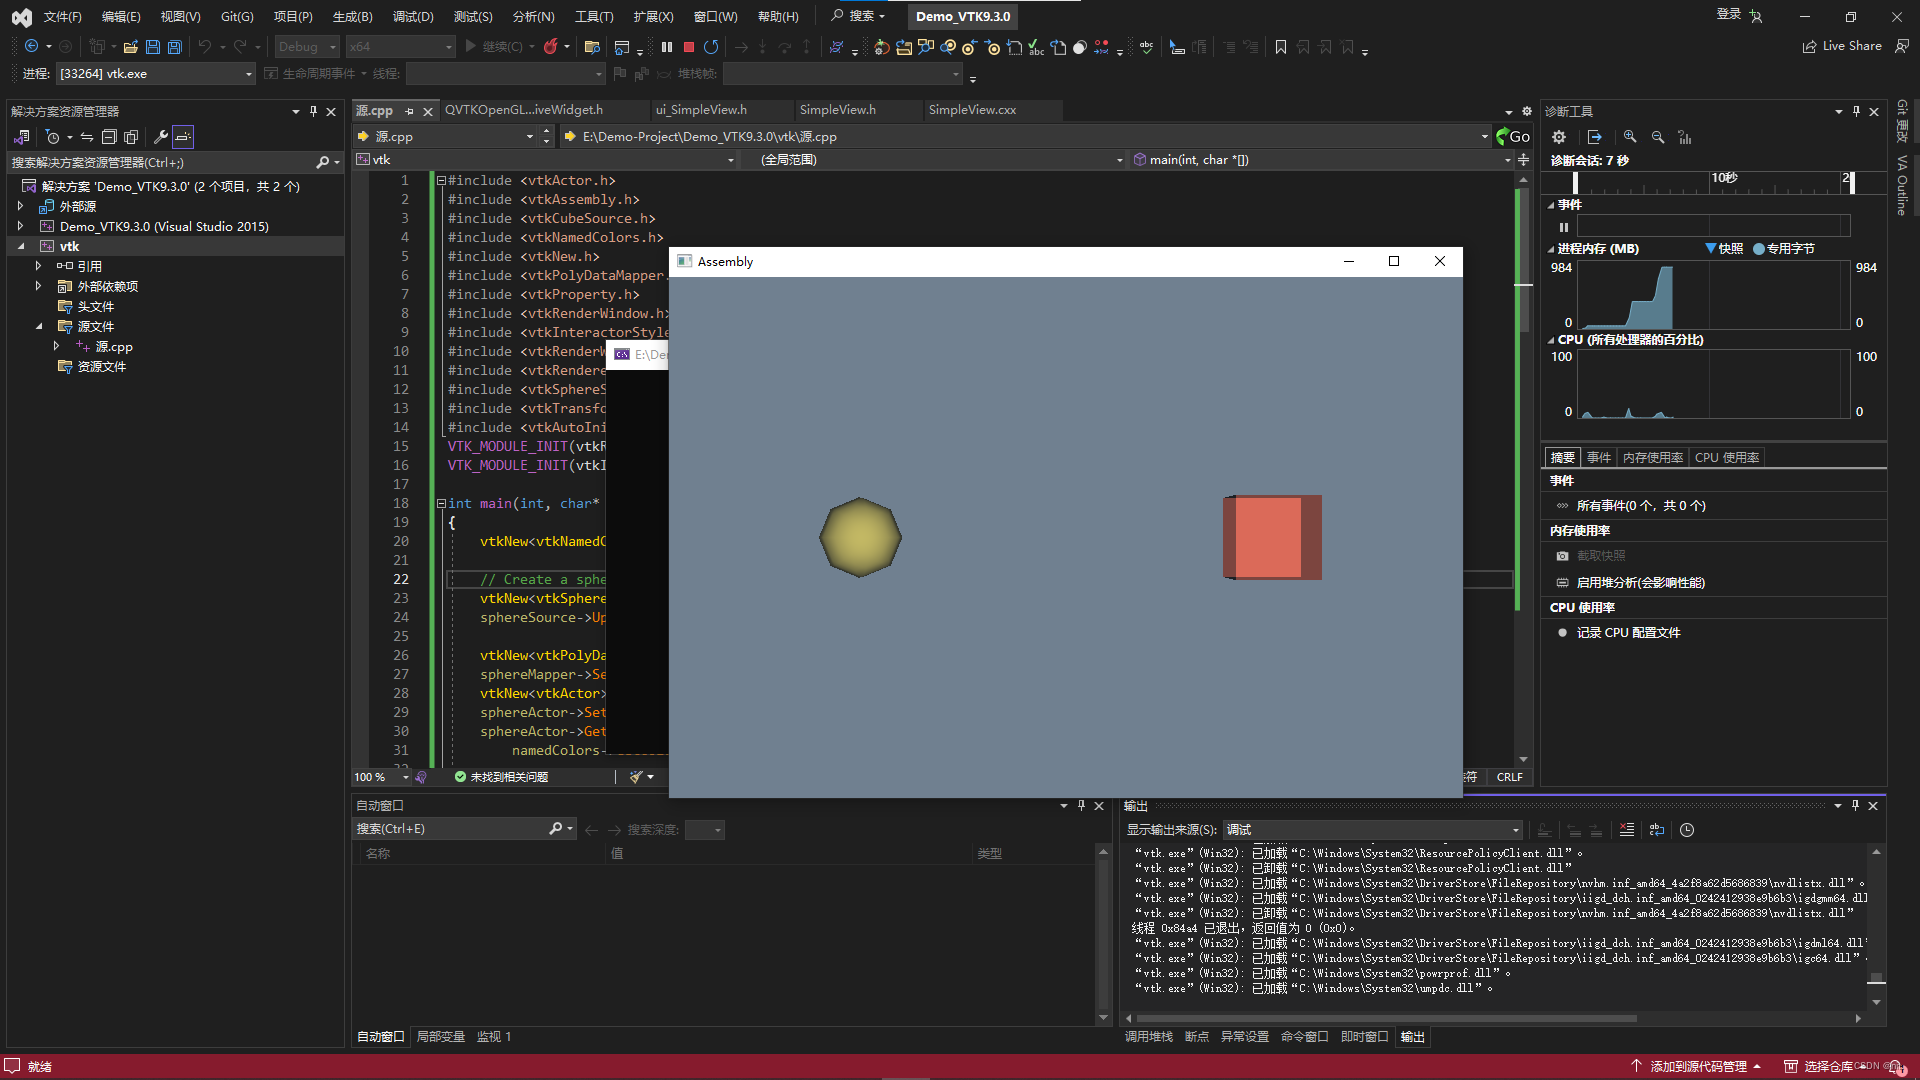Click the Hot Reload flame icon
The image size is (1920, 1080).
550,47
